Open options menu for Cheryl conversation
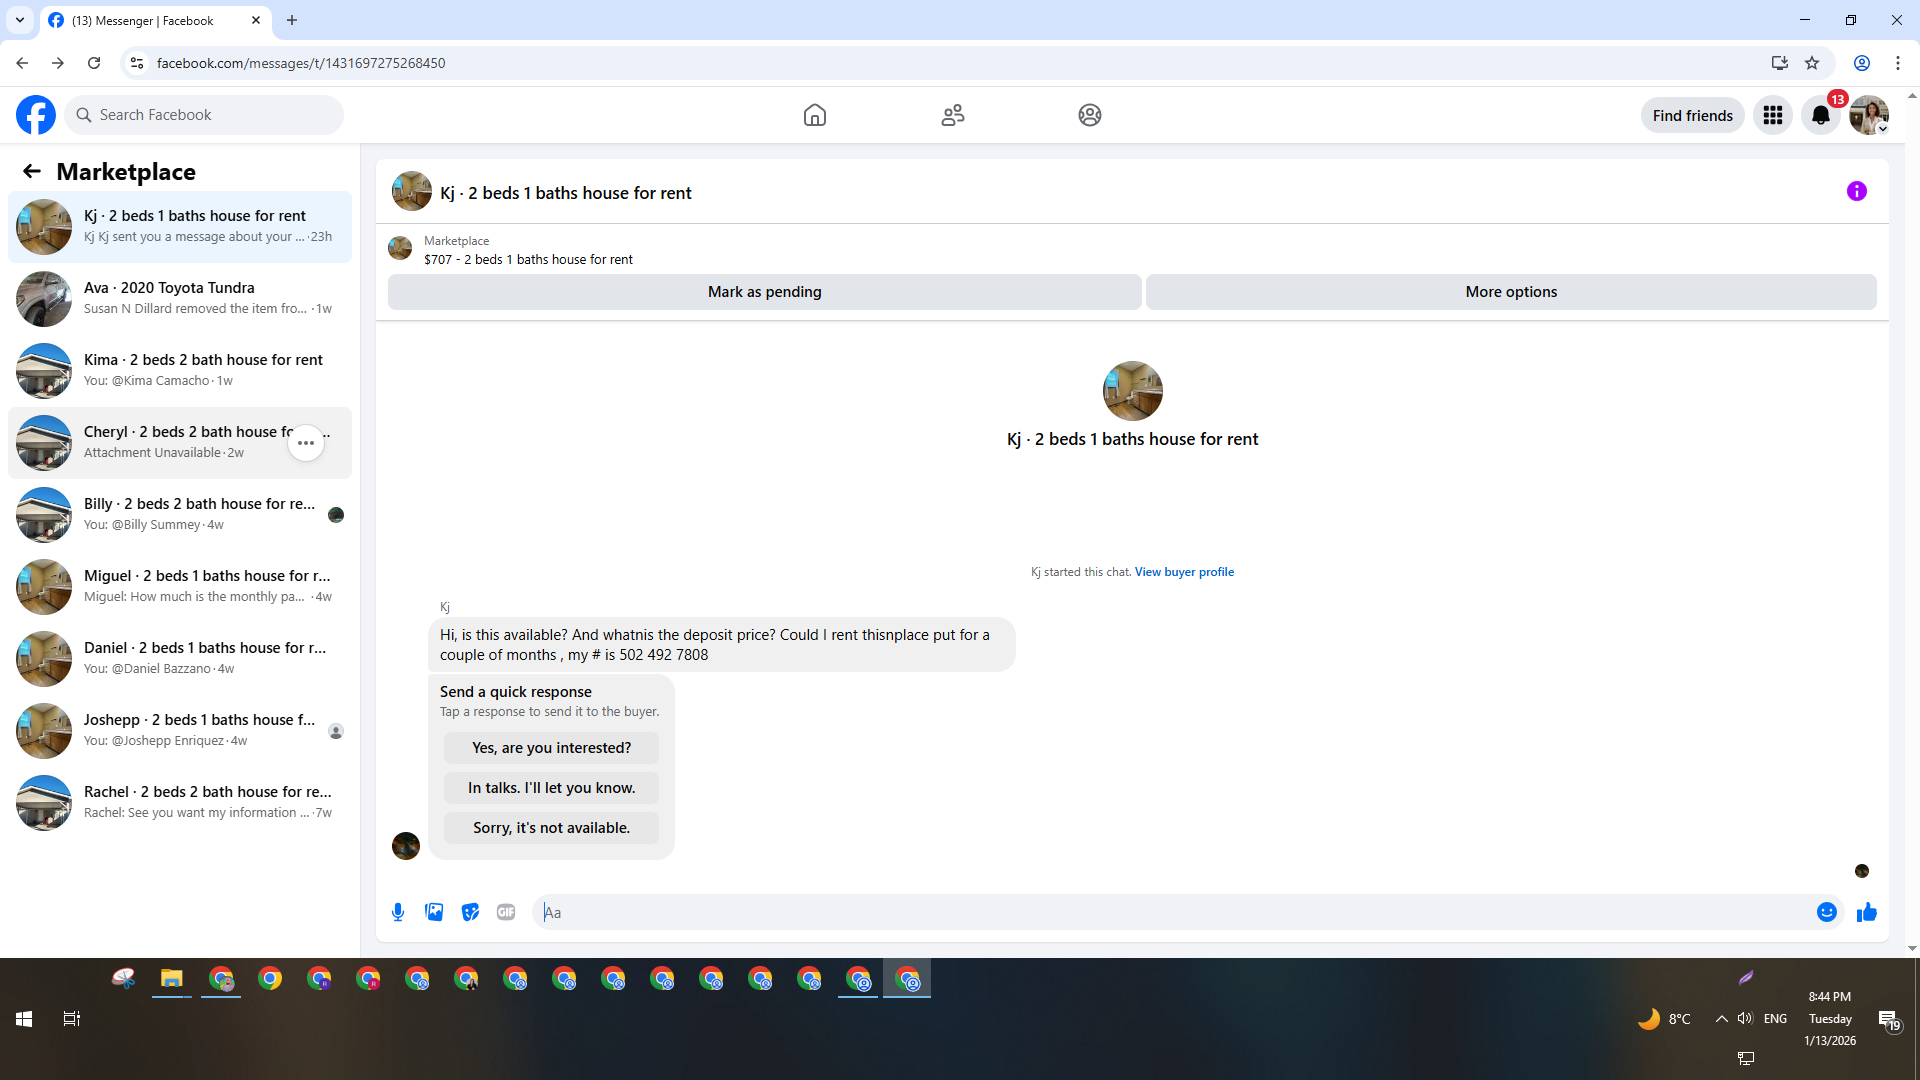The width and height of the screenshot is (1920, 1080). (x=306, y=442)
